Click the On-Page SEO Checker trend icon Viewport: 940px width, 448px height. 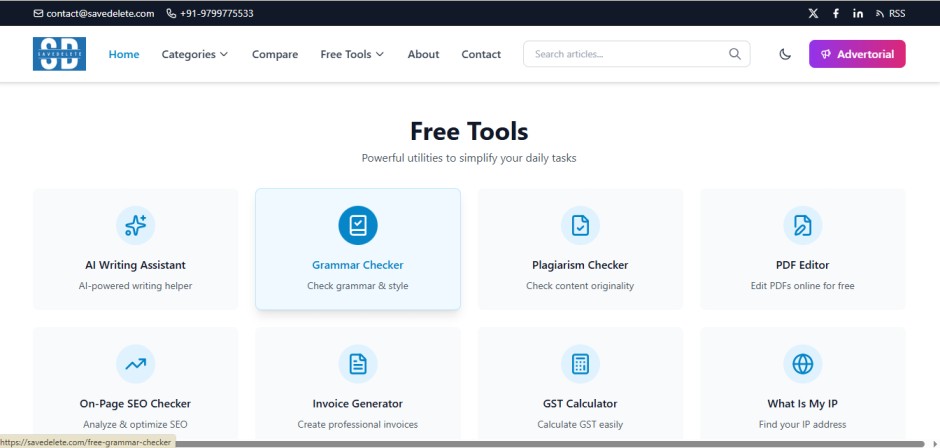click(135, 364)
